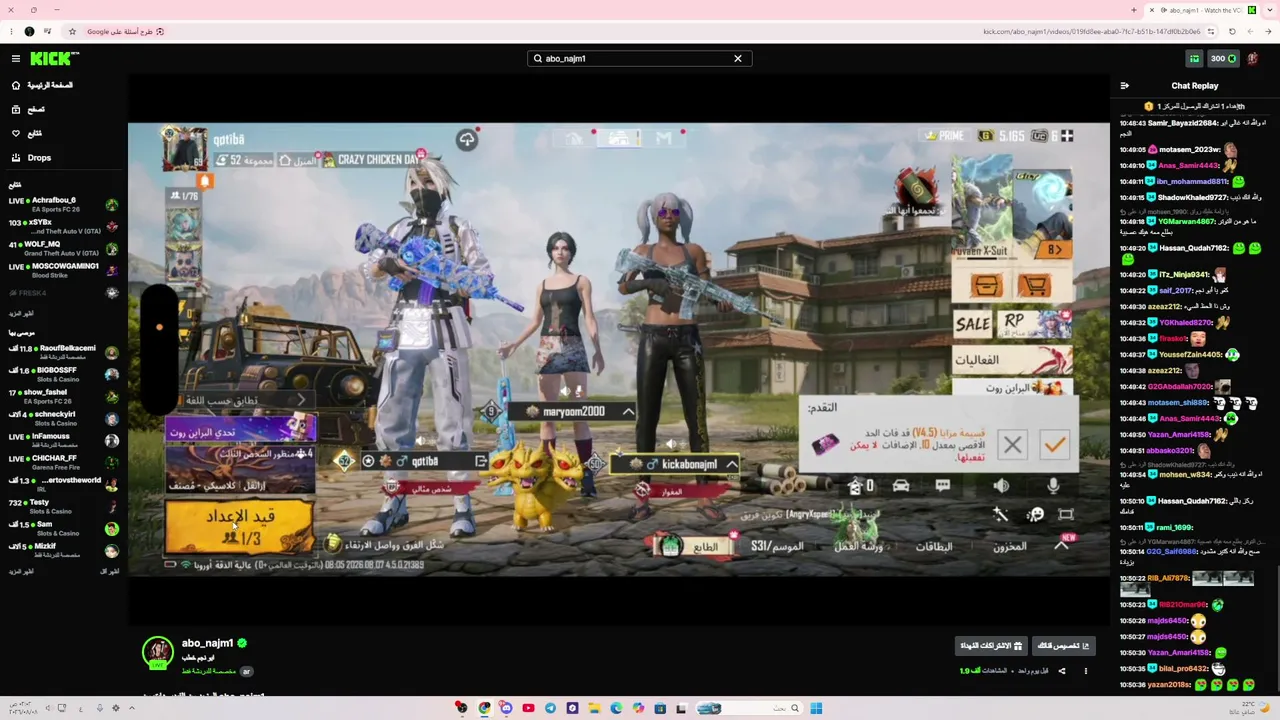The width and height of the screenshot is (1280, 720).
Task: Click the in-game fullscreen frame icon
Action: point(1066,514)
